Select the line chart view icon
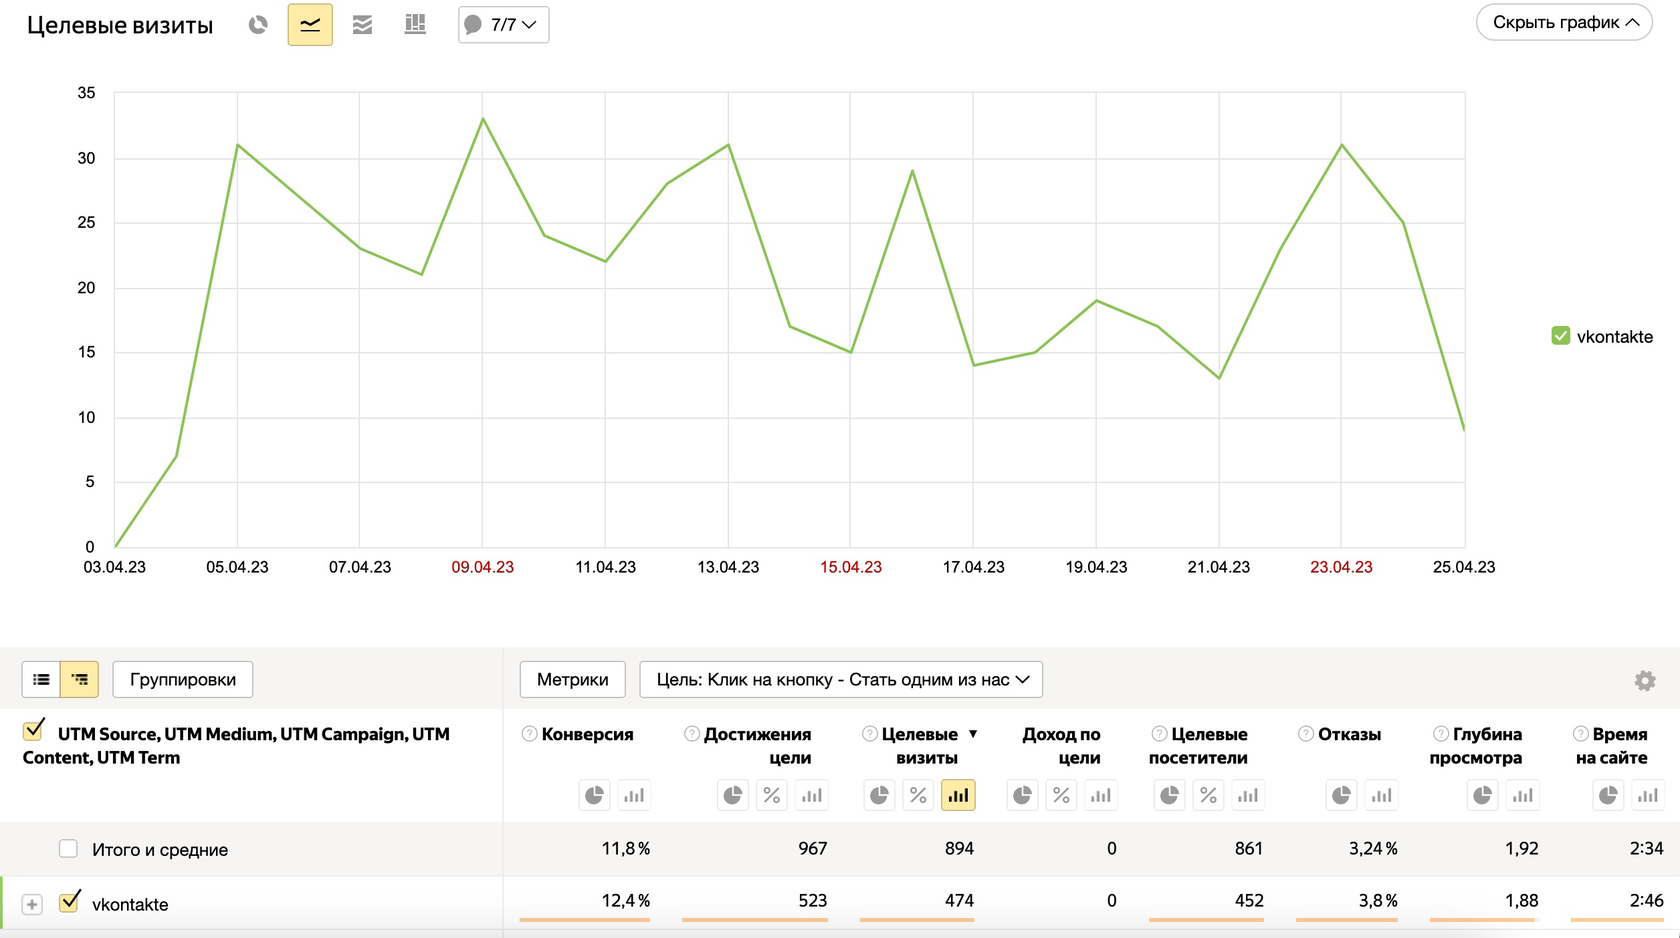Screen dimensions: 1680x938 tap(310, 25)
